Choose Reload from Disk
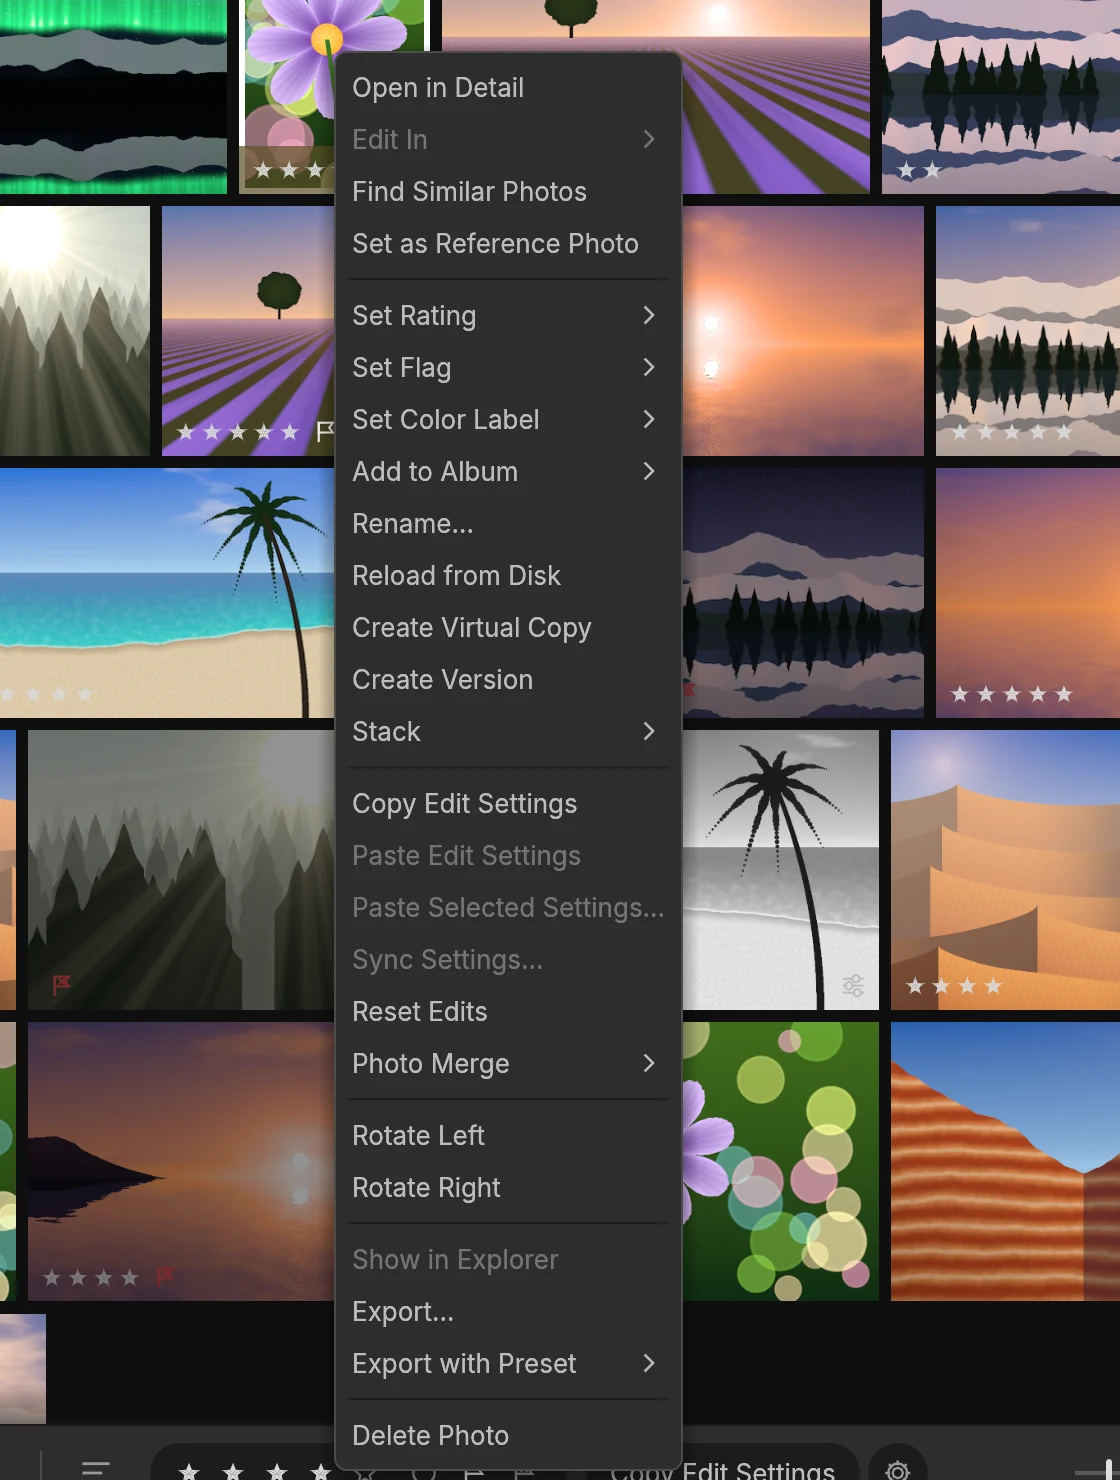1120x1480 pixels. click(x=509, y=576)
